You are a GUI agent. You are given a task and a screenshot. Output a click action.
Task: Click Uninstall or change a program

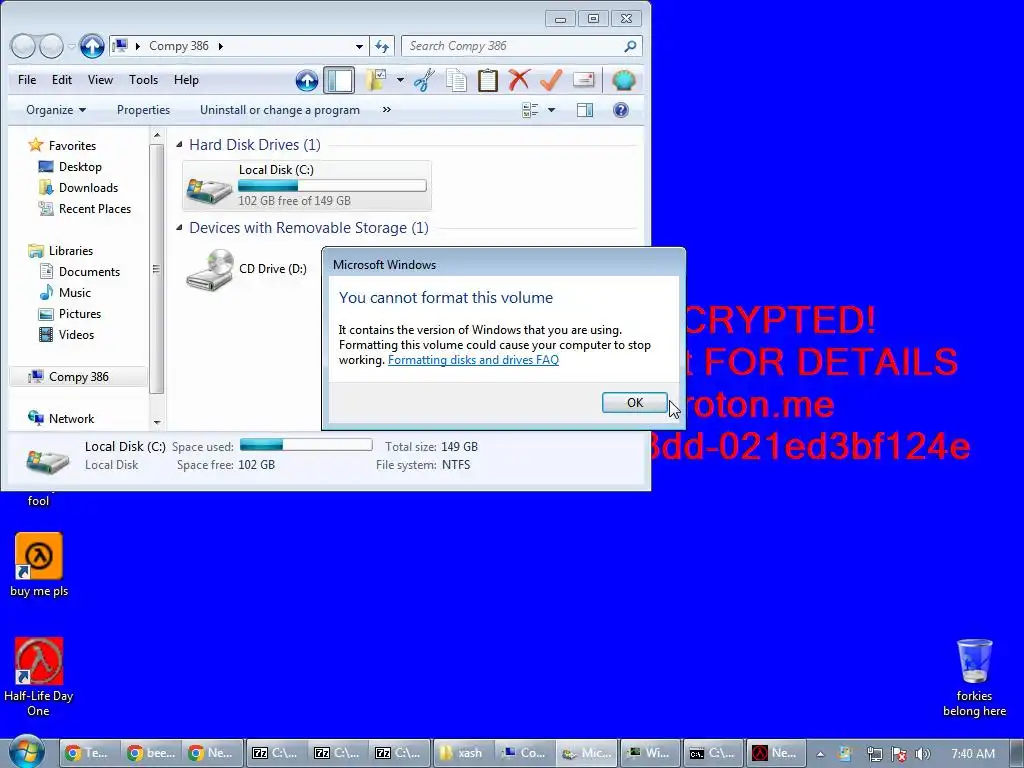pos(280,110)
